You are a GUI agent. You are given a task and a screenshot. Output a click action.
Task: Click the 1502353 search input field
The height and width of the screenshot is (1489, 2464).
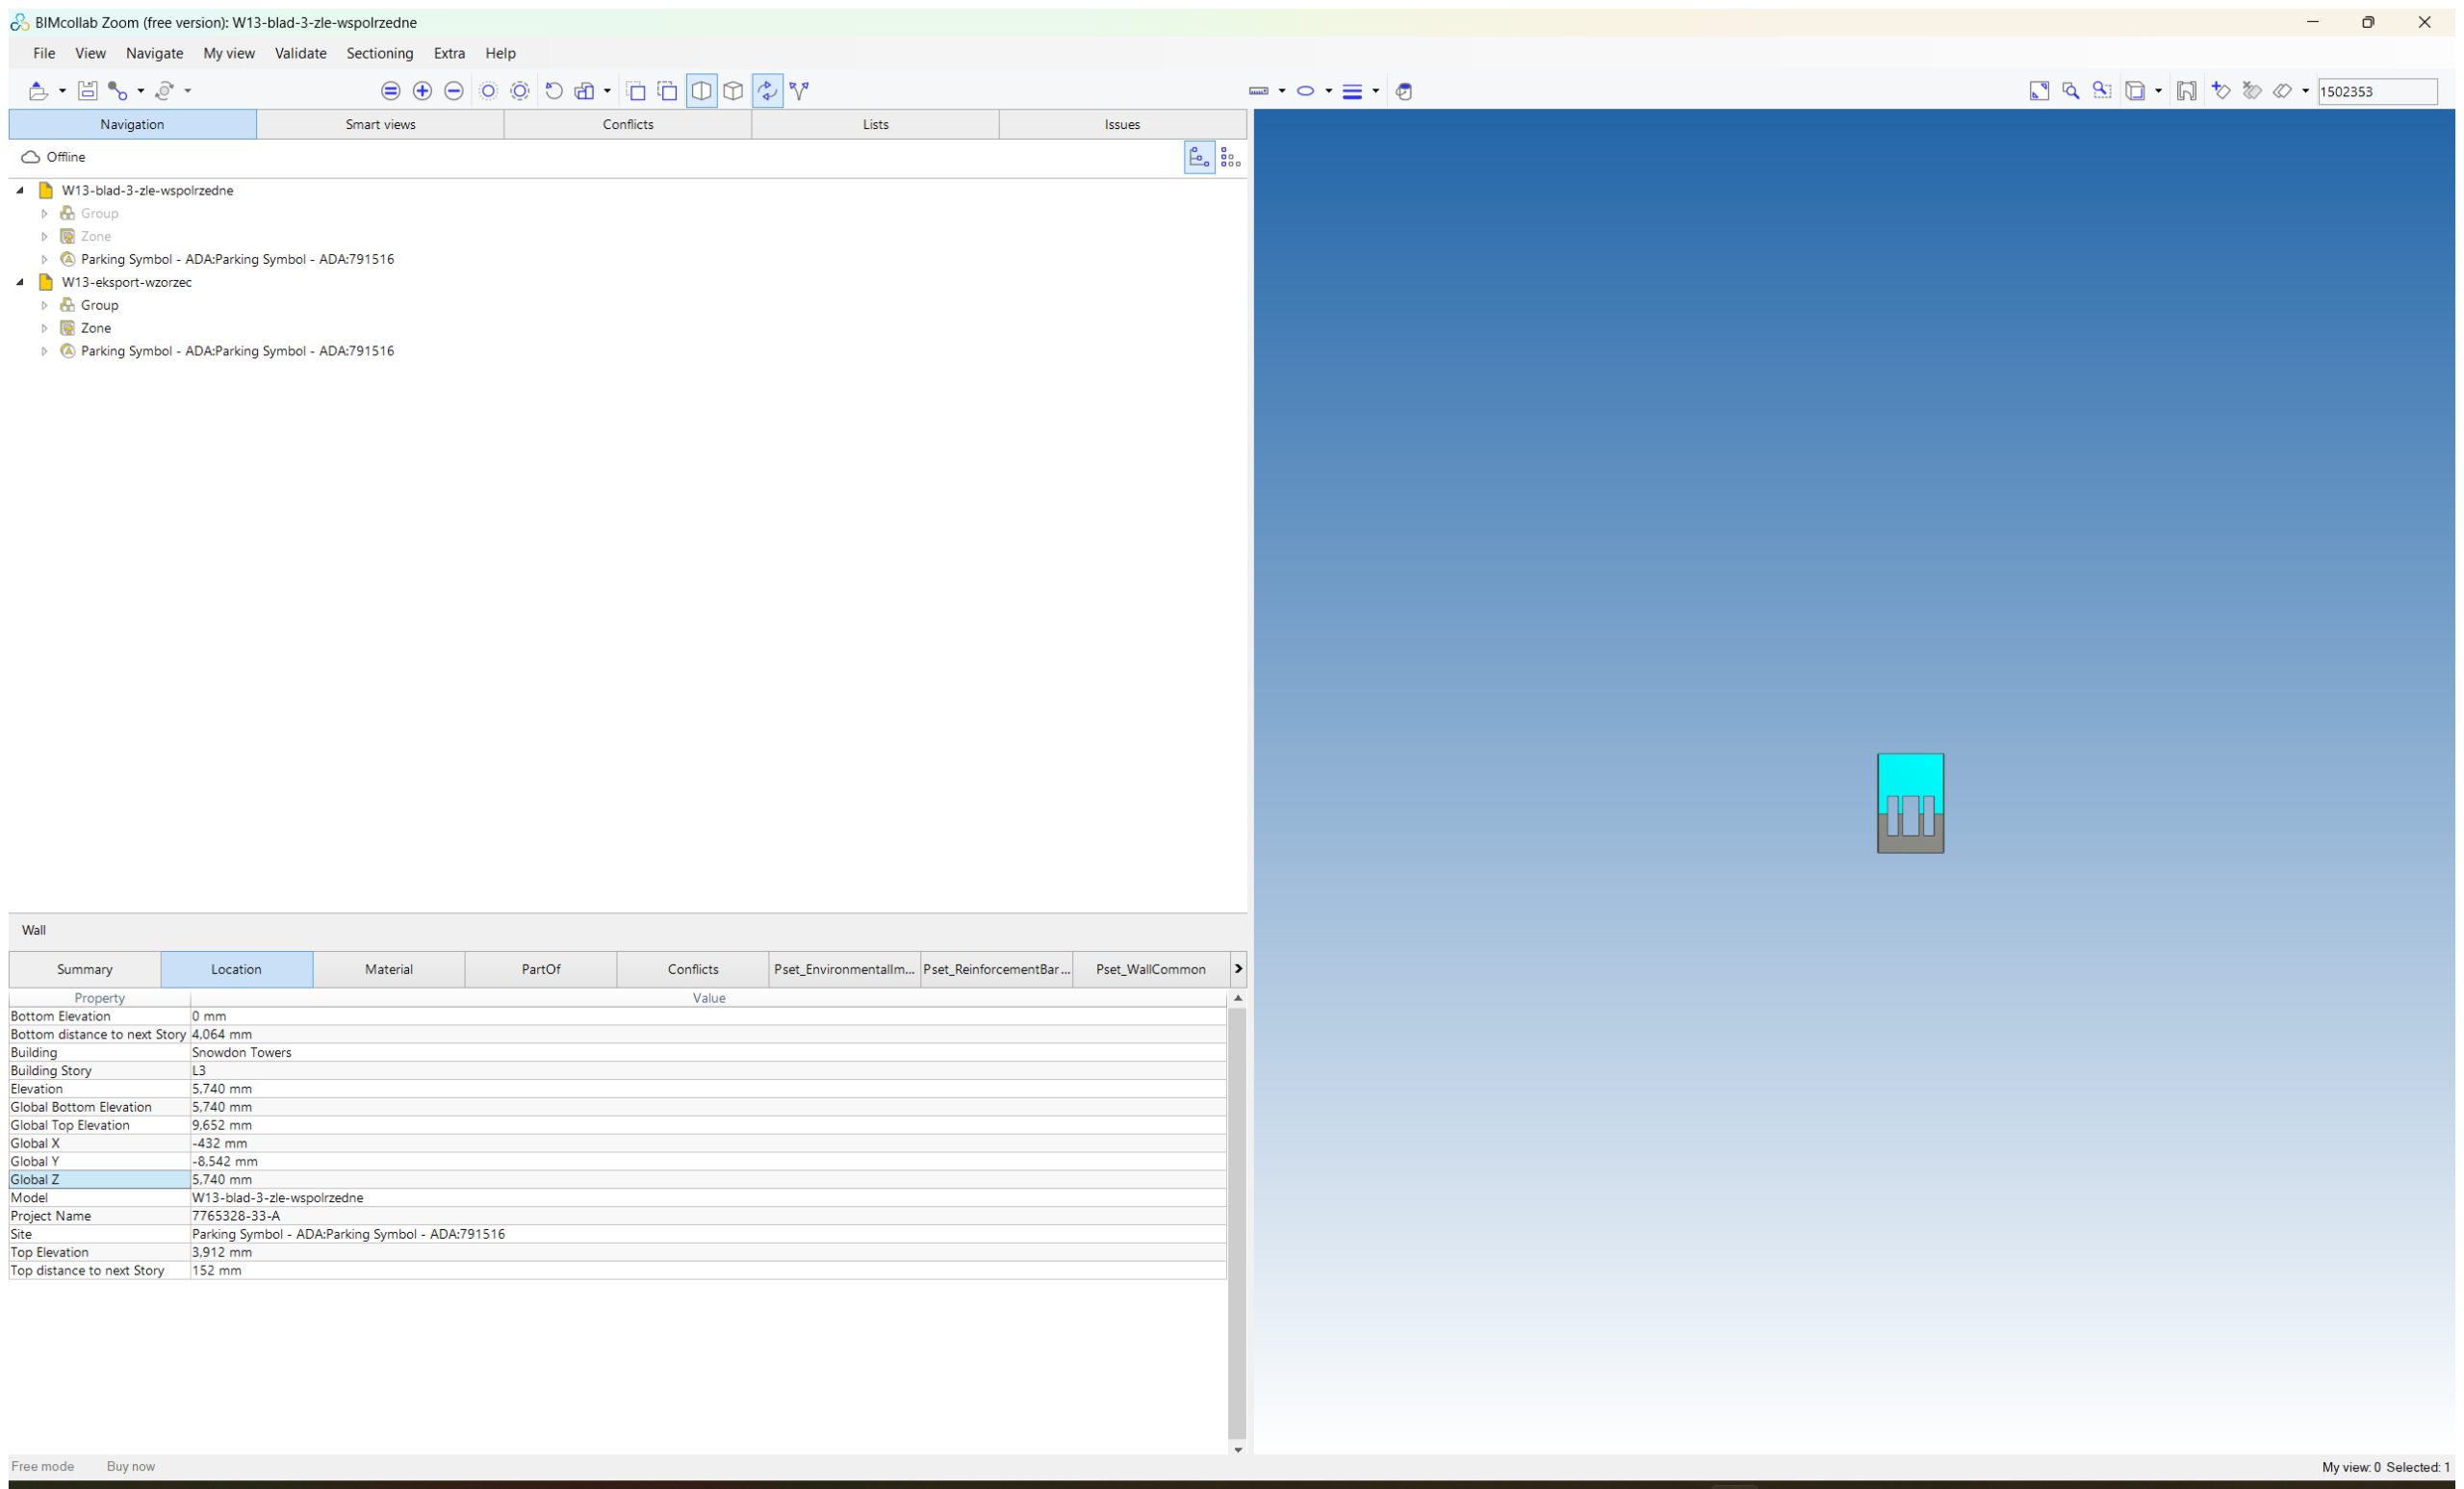pos(2377,91)
